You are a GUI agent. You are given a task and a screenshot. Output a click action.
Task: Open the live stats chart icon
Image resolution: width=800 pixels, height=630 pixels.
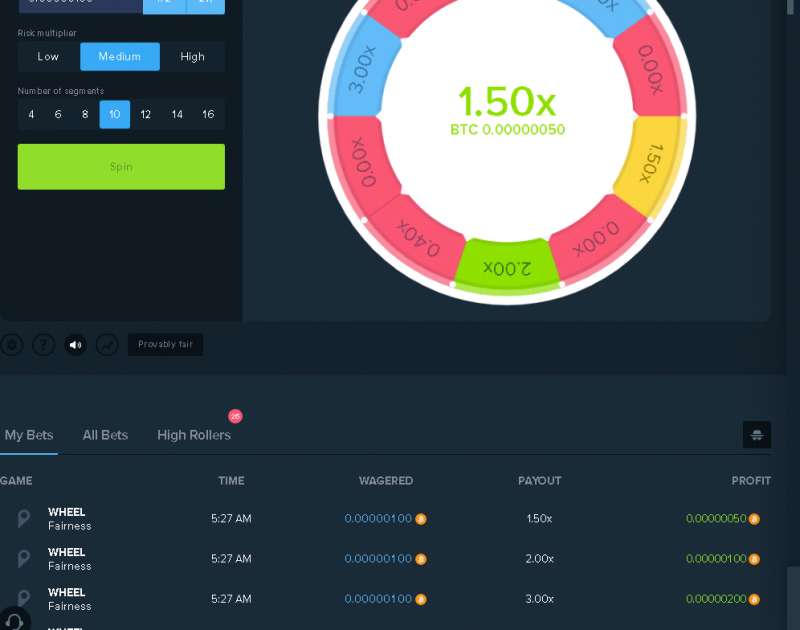pos(108,345)
